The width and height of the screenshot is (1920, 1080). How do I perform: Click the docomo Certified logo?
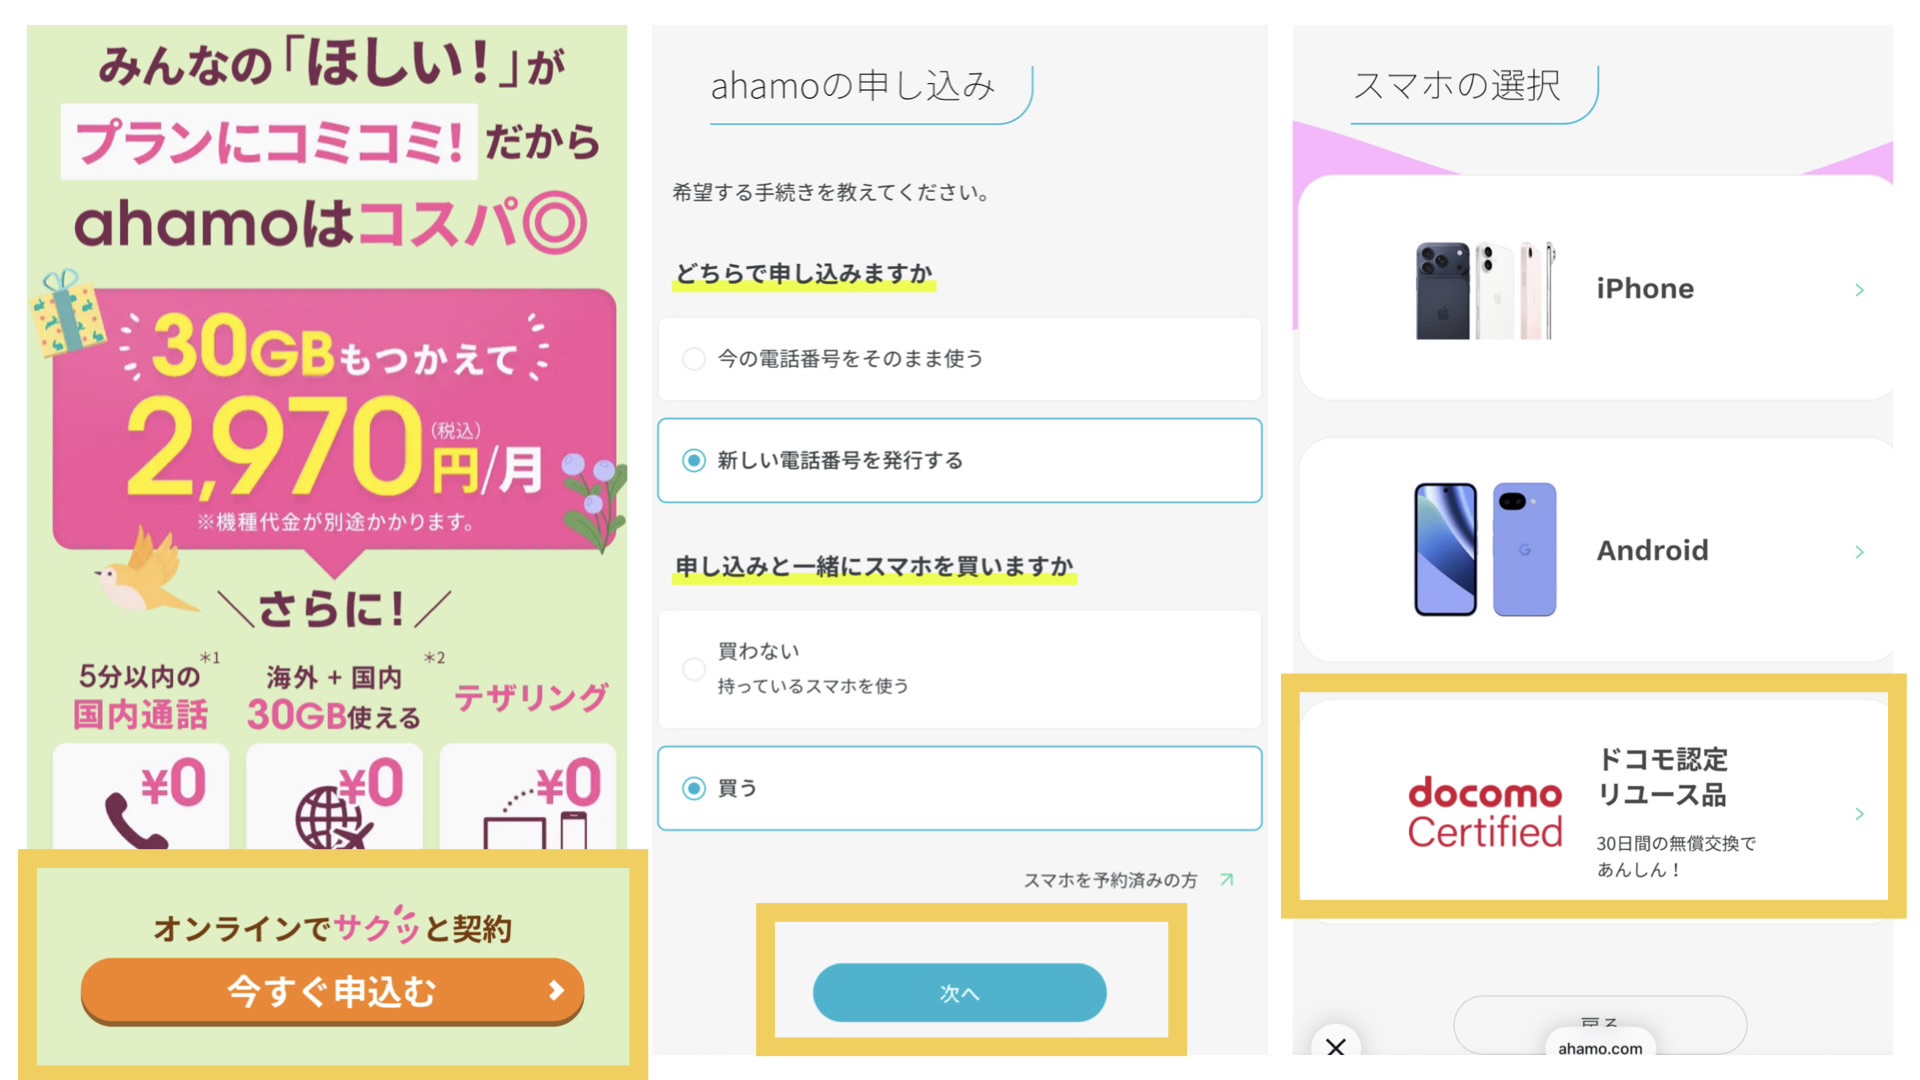1485,812
